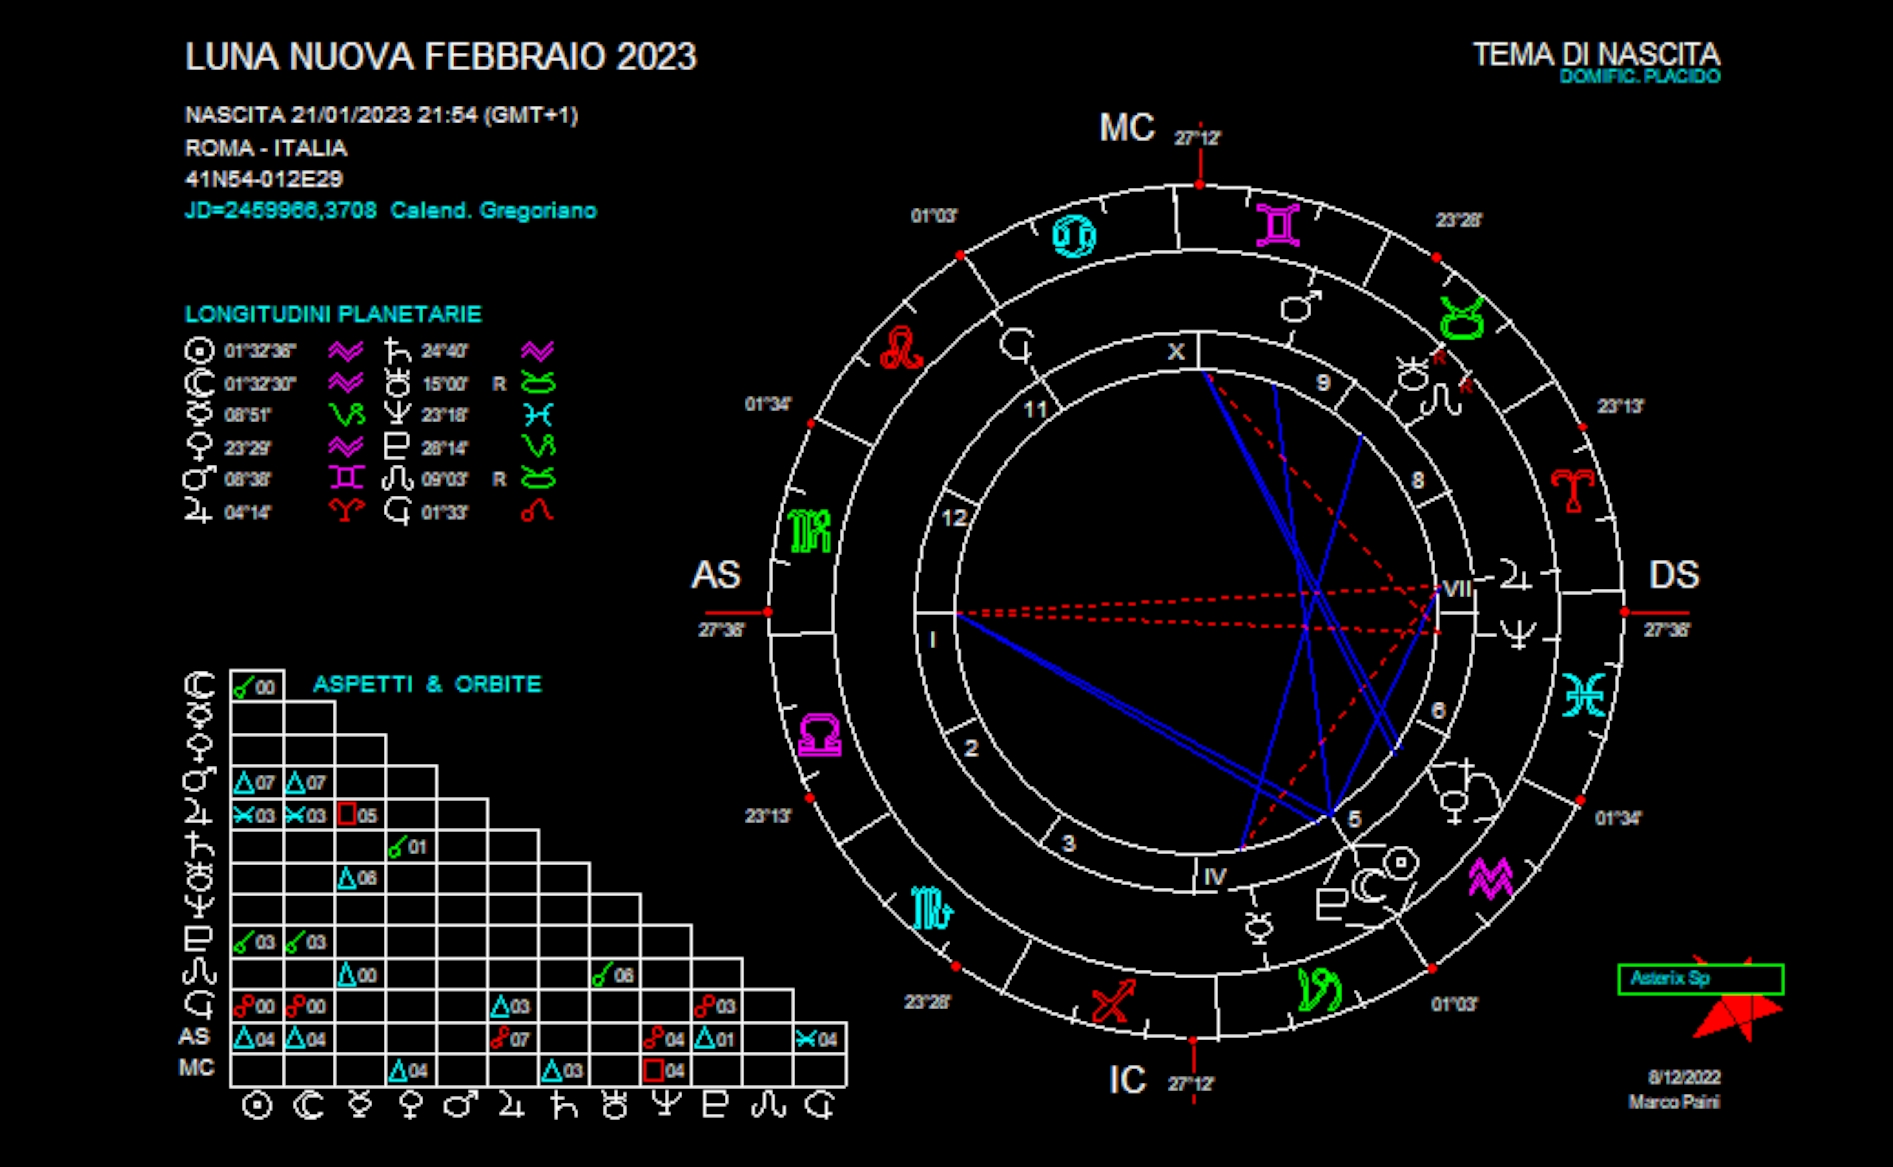The height and width of the screenshot is (1167, 1893).
Task: Select the Mars planet symbol inside the wheel
Action: [x=1300, y=306]
